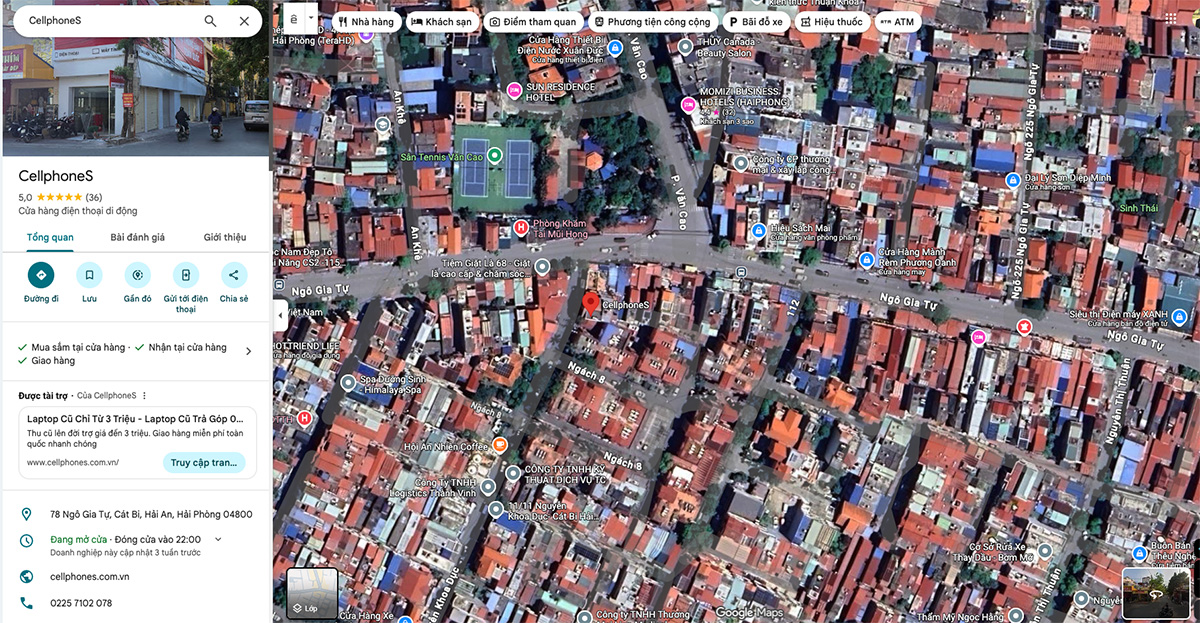Click Cửa Hàng Mành Rèm Phương Oanh marker
The height and width of the screenshot is (623, 1200).
867,260
